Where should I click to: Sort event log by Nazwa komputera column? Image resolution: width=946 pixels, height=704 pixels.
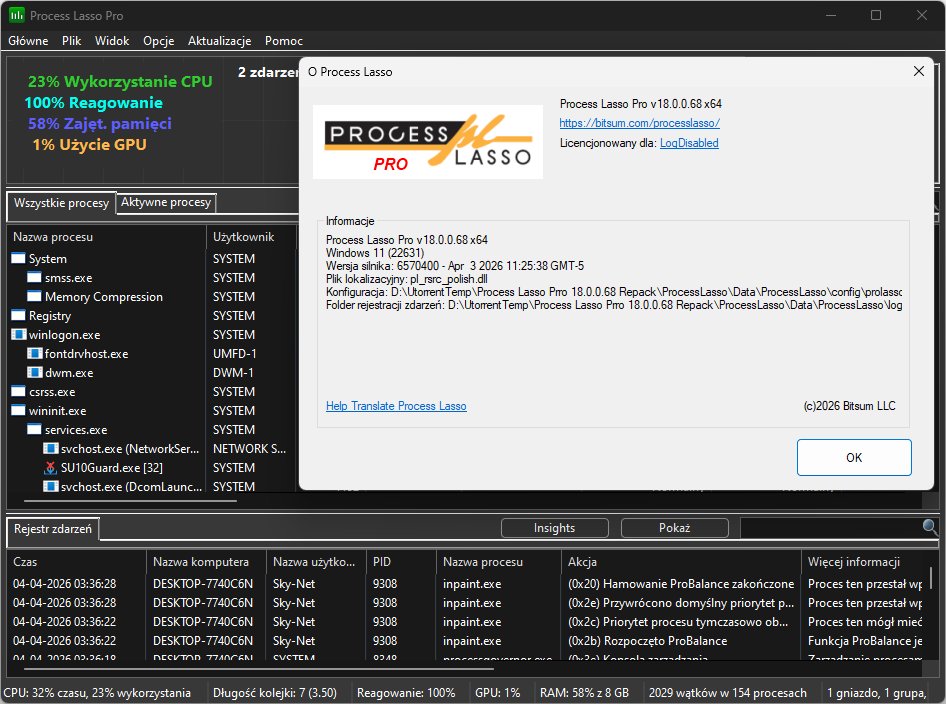pyautogui.click(x=206, y=562)
